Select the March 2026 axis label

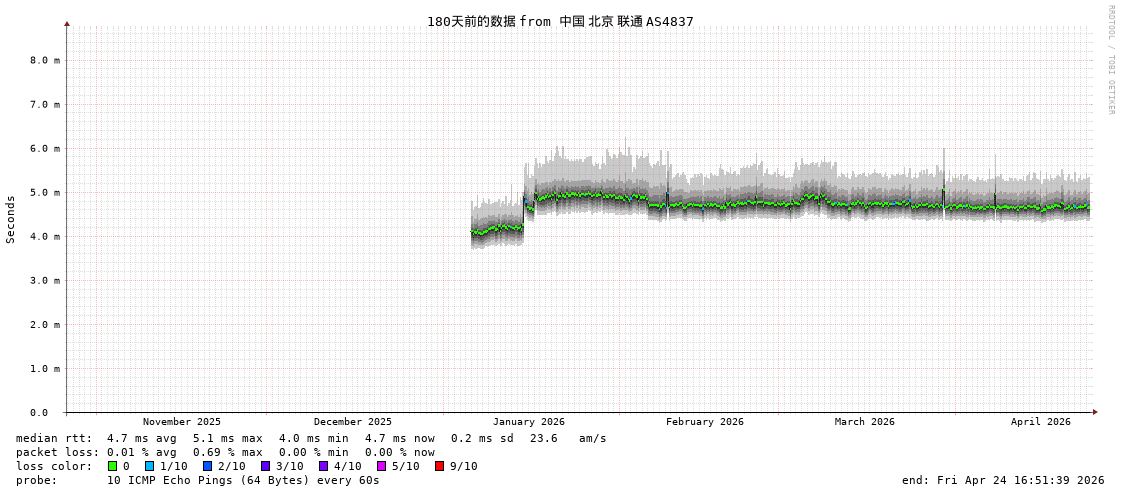(x=865, y=422)
